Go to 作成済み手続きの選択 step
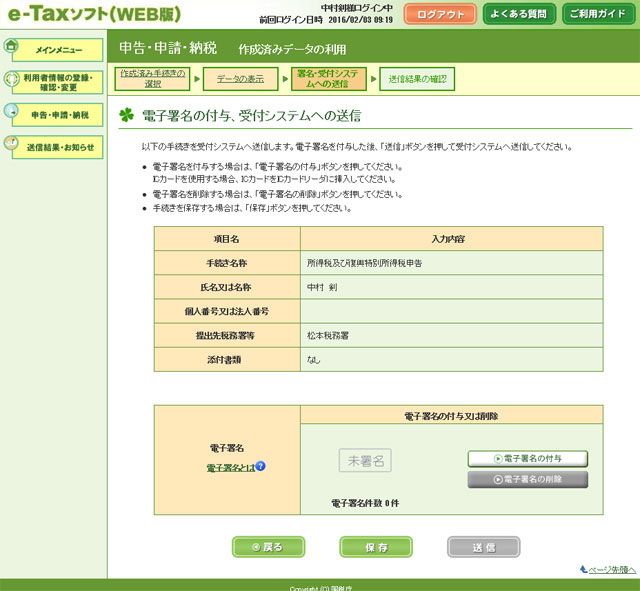The height and width of the screenshot is (591, 640). (x=151, y=78)
